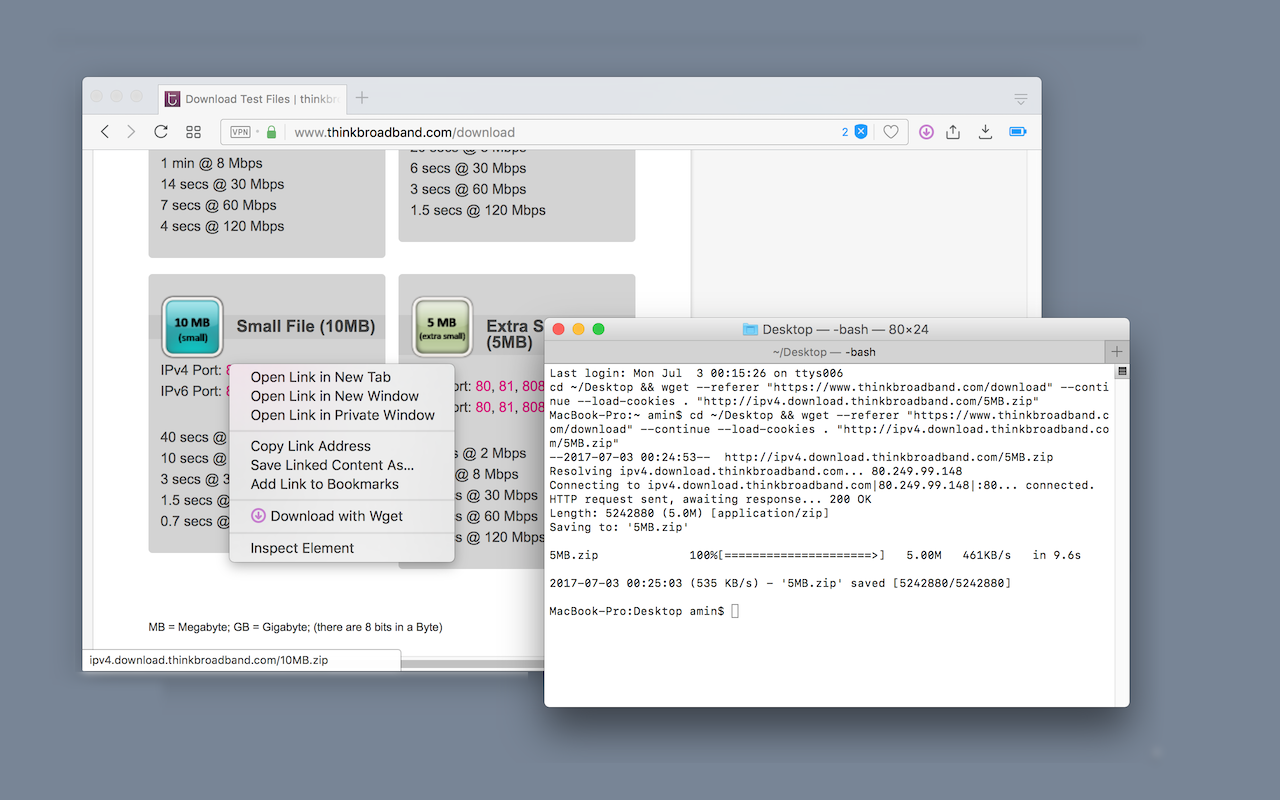The image size is (1280, 800).
Task: Click the Terminal scrollback indicator icon
Action: [1122, 372]
